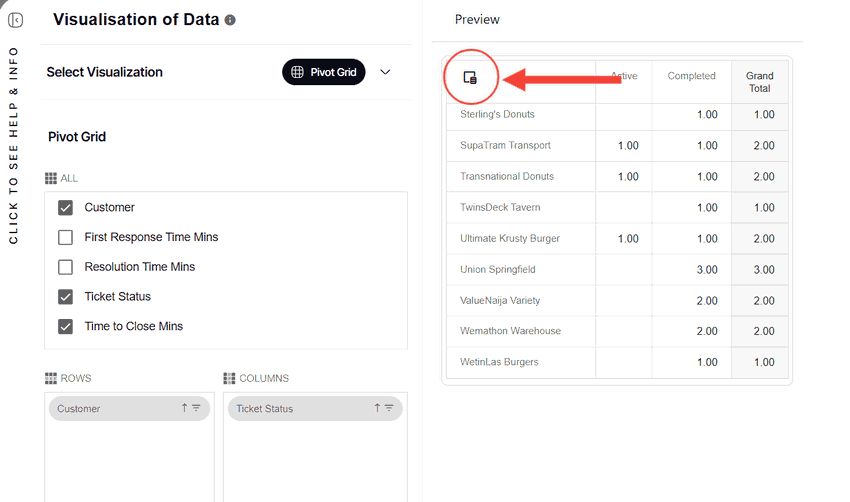
Task: Click the sort arrow on Customer row field
Action: click(184, 408)
